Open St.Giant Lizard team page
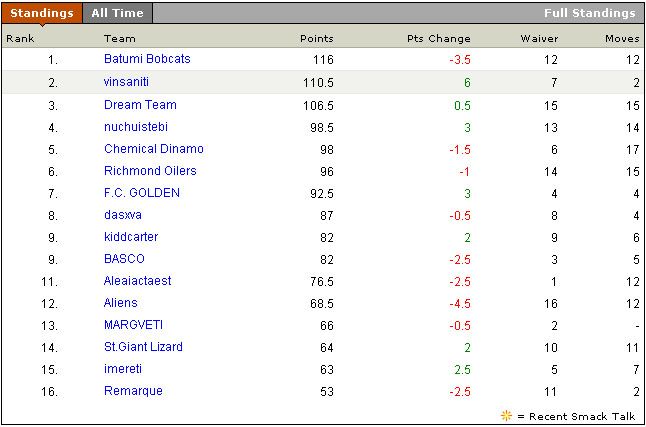Viewport: 646px width, 427px height. [145, 347]
